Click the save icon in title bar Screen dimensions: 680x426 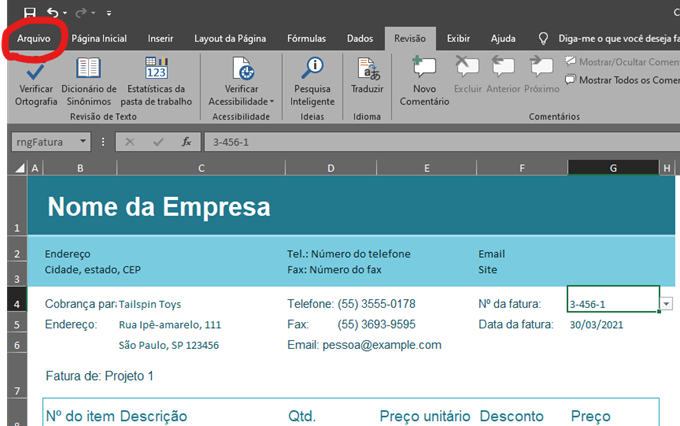click(x=30, y=13)
